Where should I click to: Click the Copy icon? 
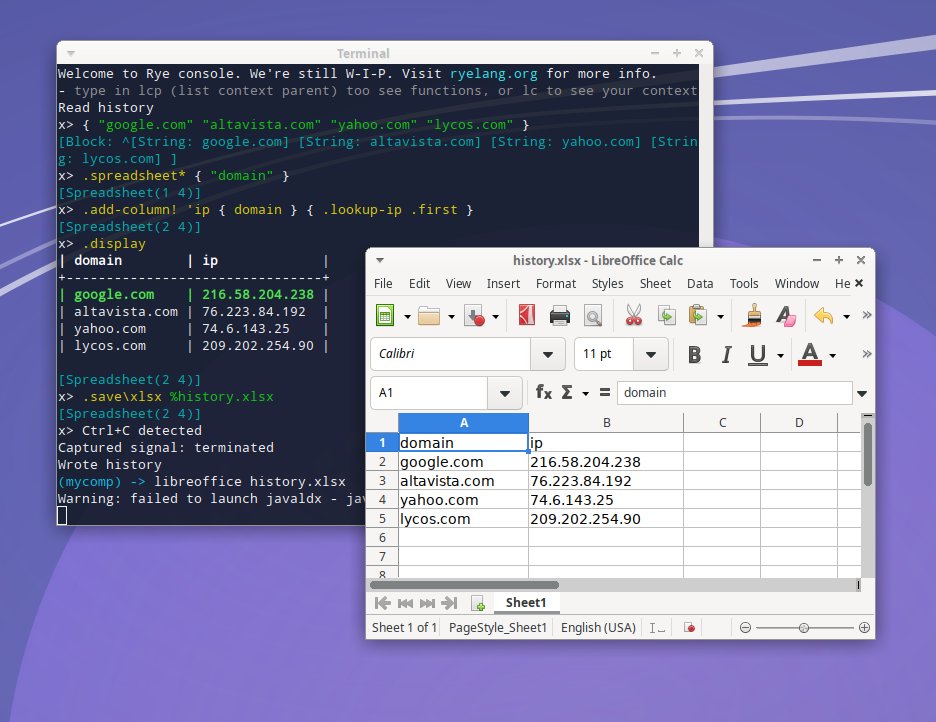[666, 315]
